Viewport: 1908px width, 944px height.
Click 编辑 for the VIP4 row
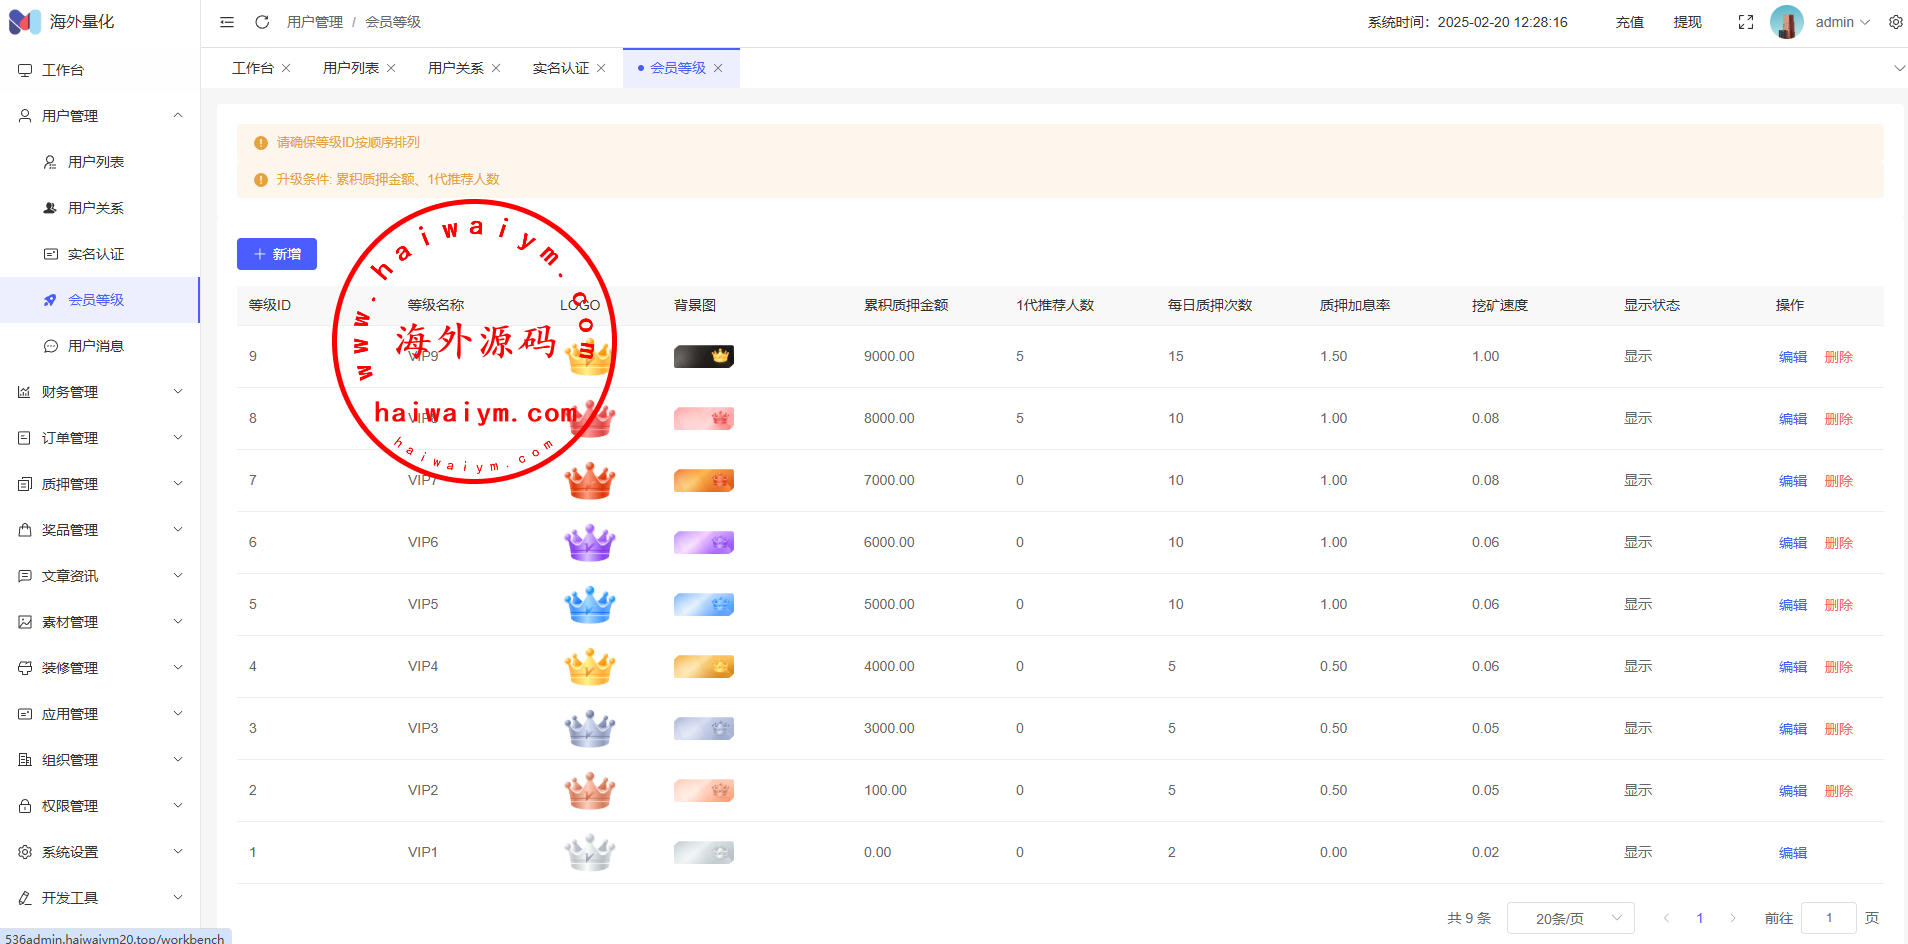click(1792, 667)
